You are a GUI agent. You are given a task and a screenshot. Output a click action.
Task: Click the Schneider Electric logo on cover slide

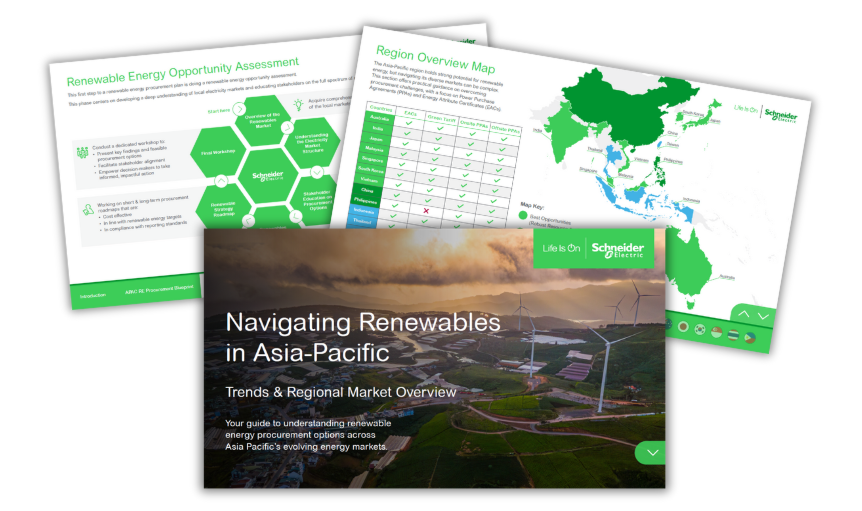coord(617,248)
